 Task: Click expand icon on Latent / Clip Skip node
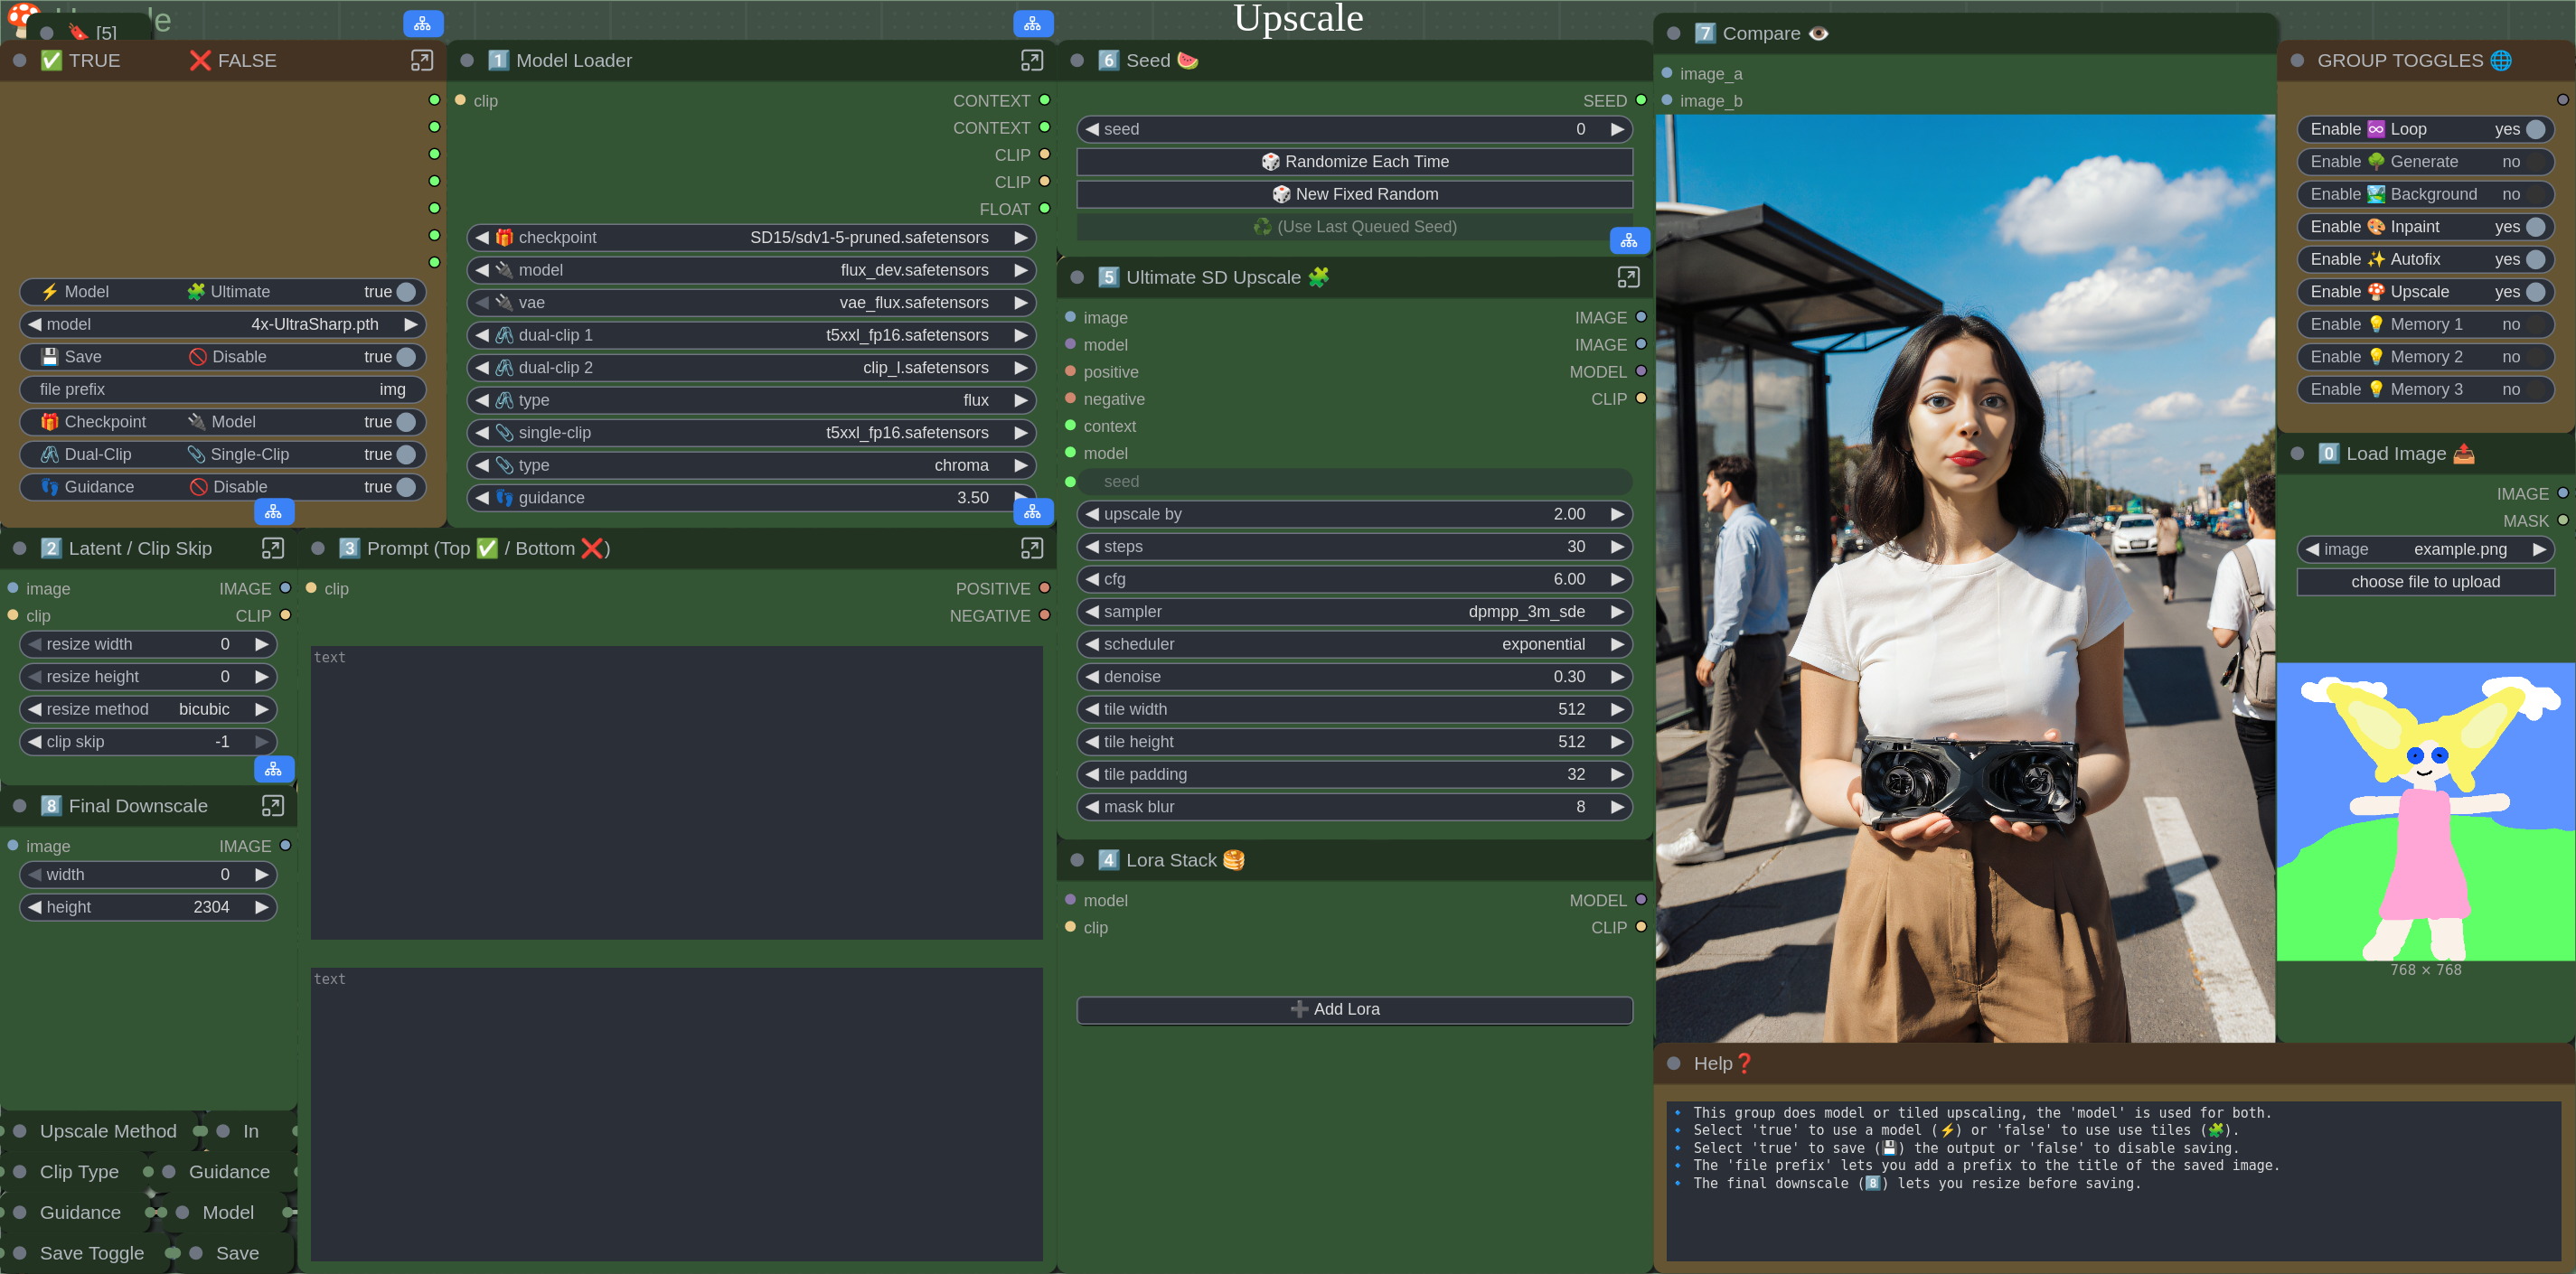(x=272, y=549)
